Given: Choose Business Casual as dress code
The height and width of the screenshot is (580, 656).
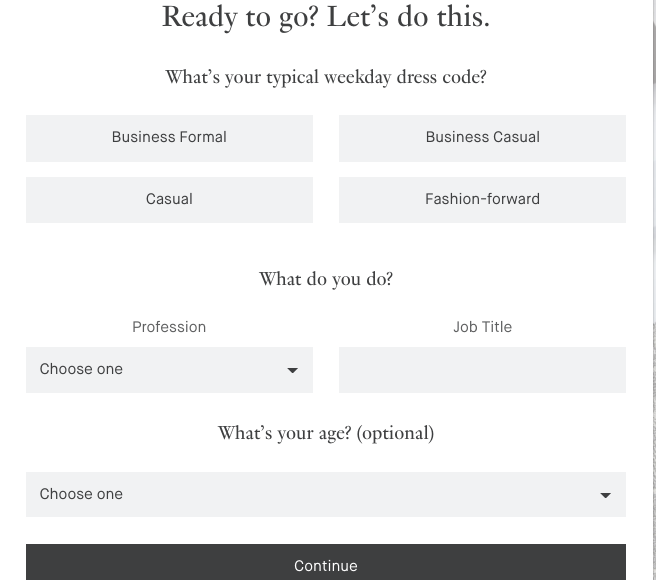Looking at the screenshot, I should (482, 138).
